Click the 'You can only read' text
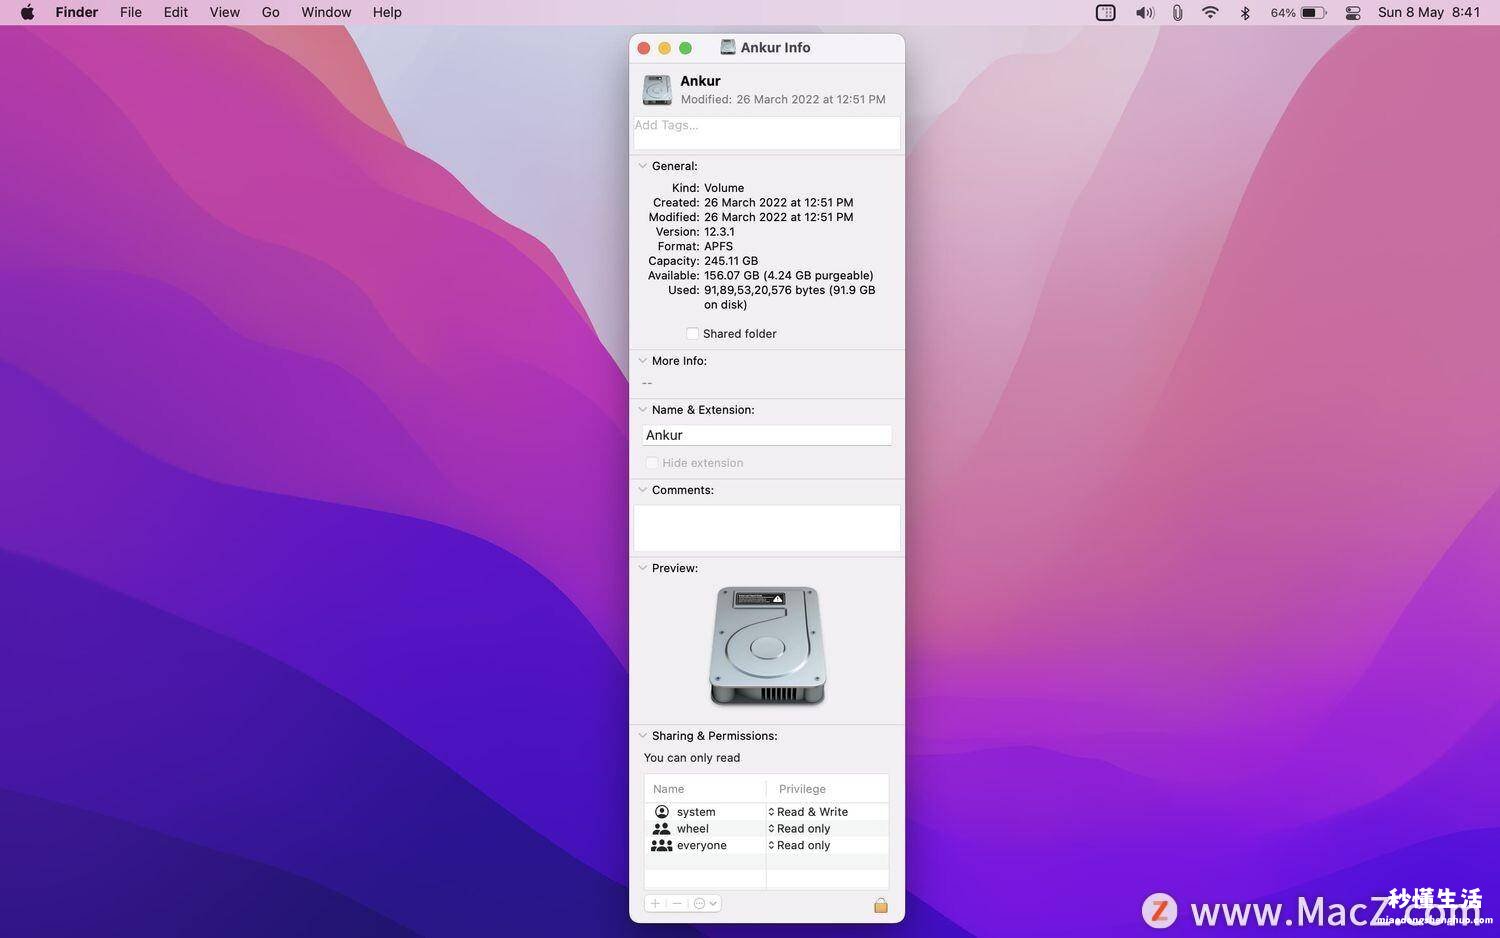 (692, 758)
